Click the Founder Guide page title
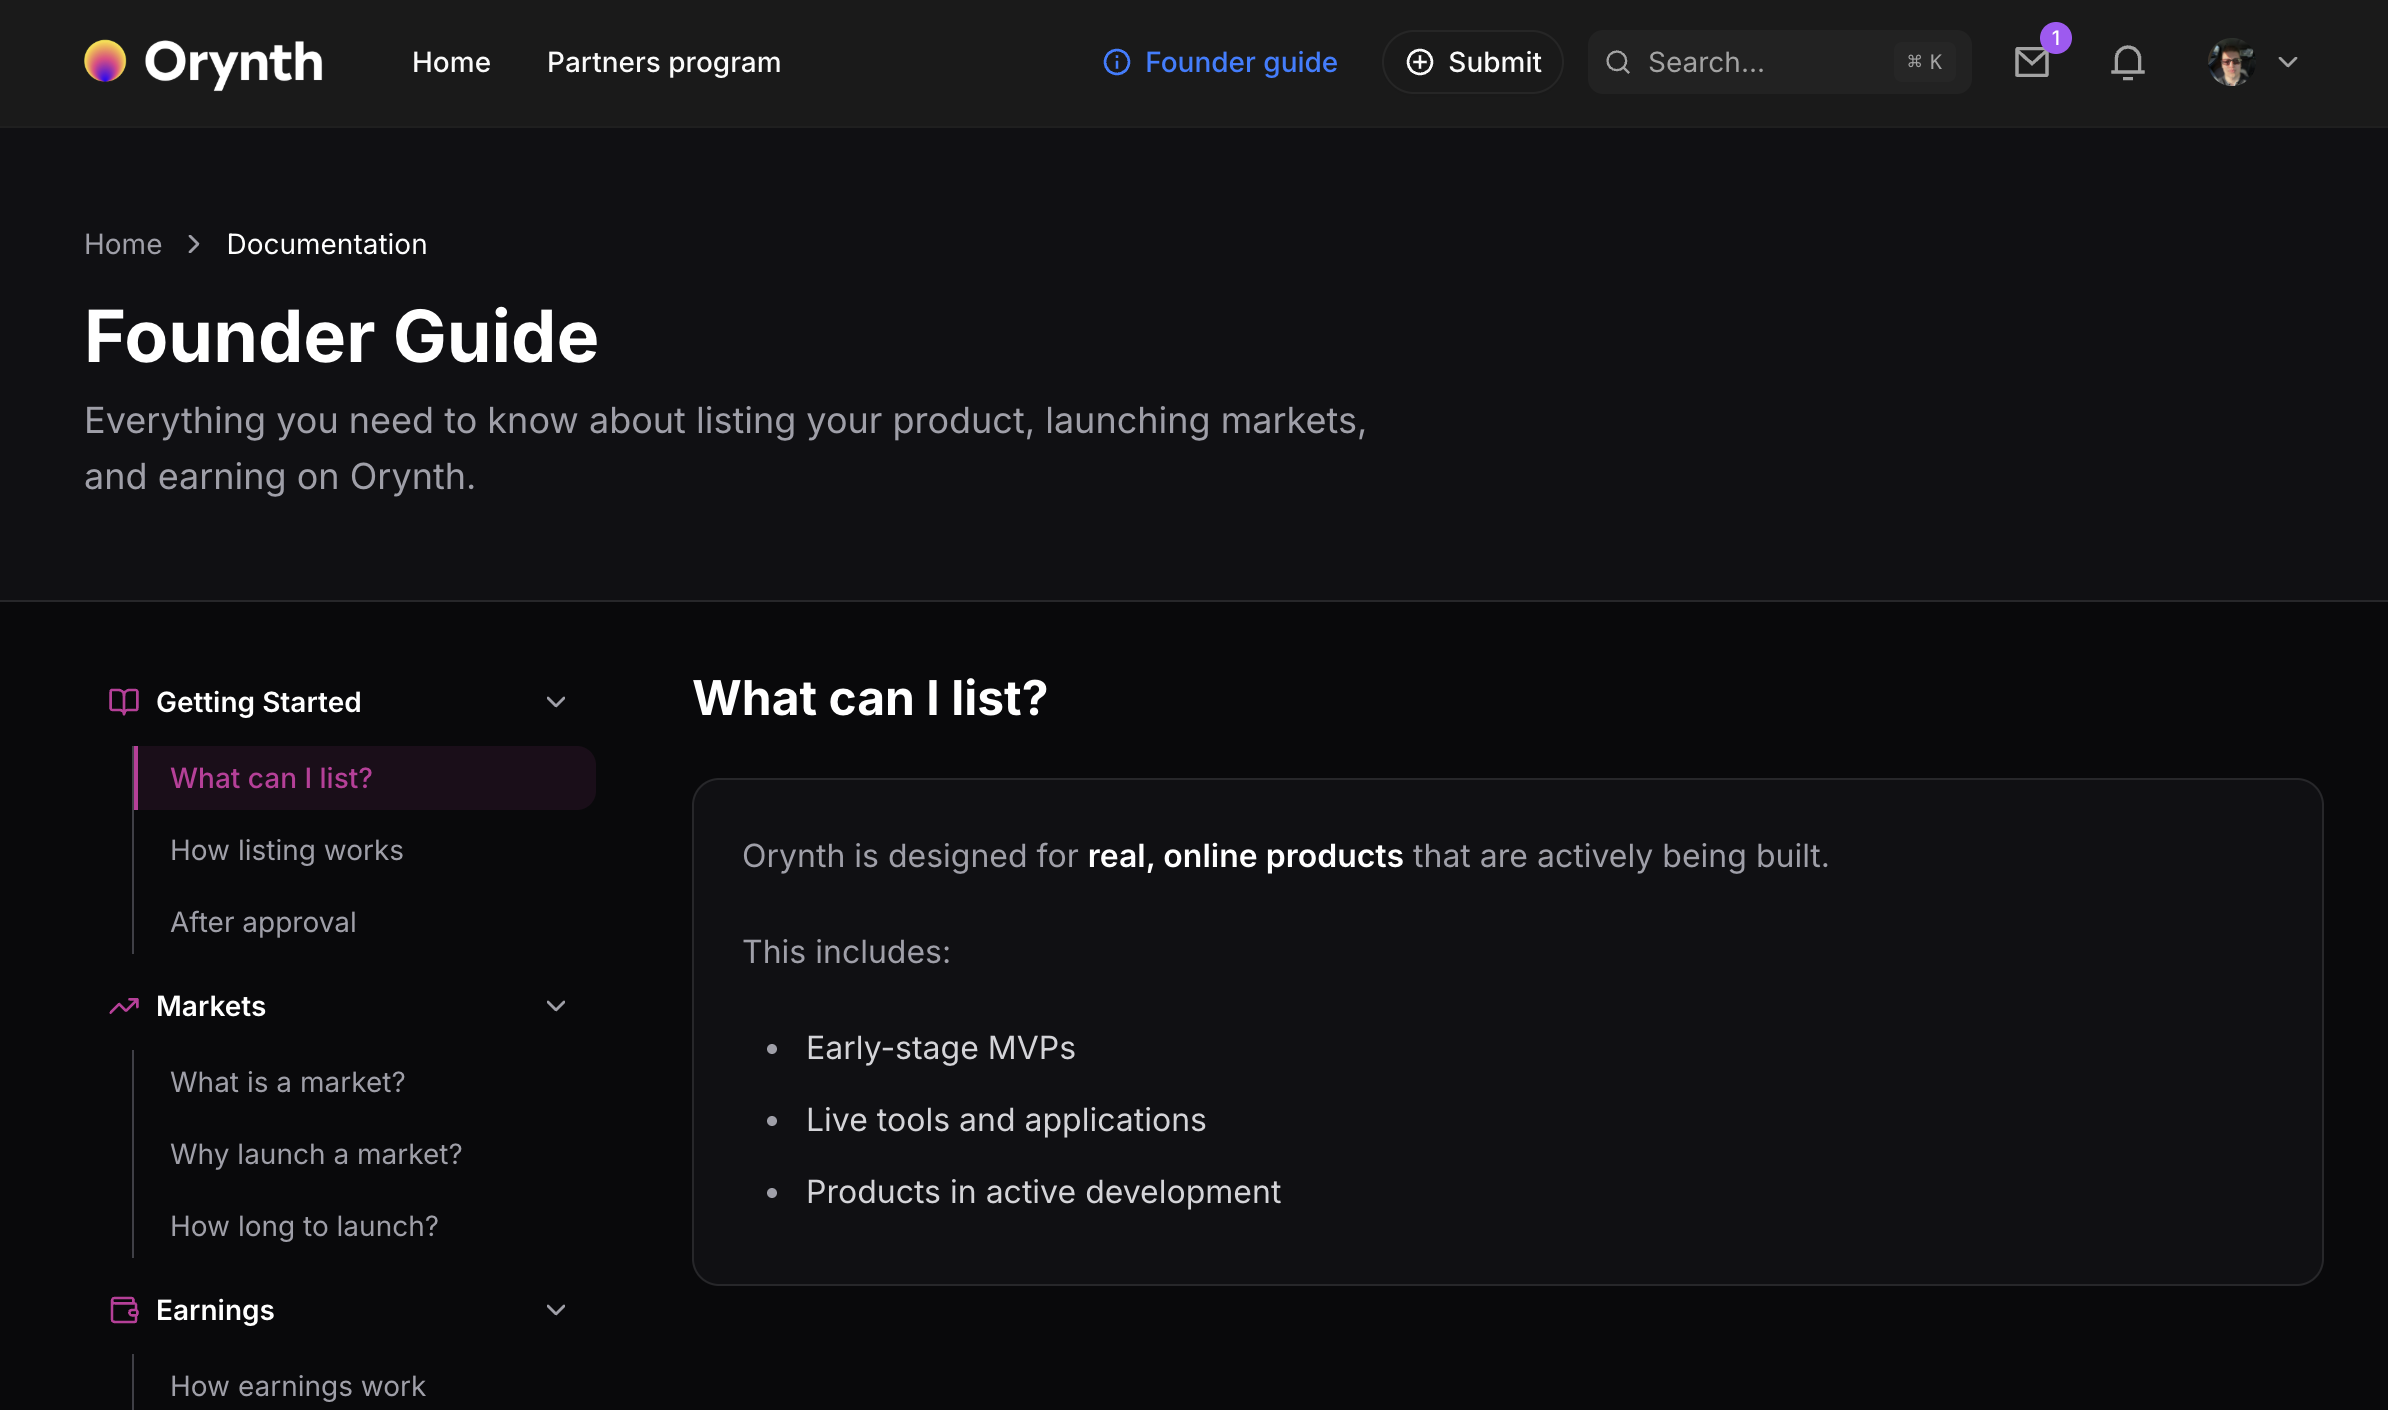The height and width of the screenshot is (1410, 2388). click(341, 336)
